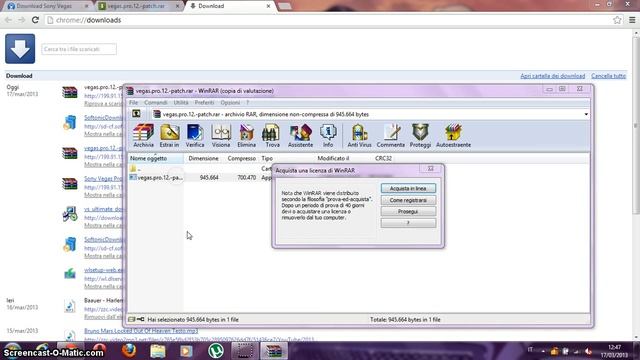Screen dimensions: 640x360
Task: Sort by Nome oggetto column header
Action: pyautogui.click(x=156, y=158)
